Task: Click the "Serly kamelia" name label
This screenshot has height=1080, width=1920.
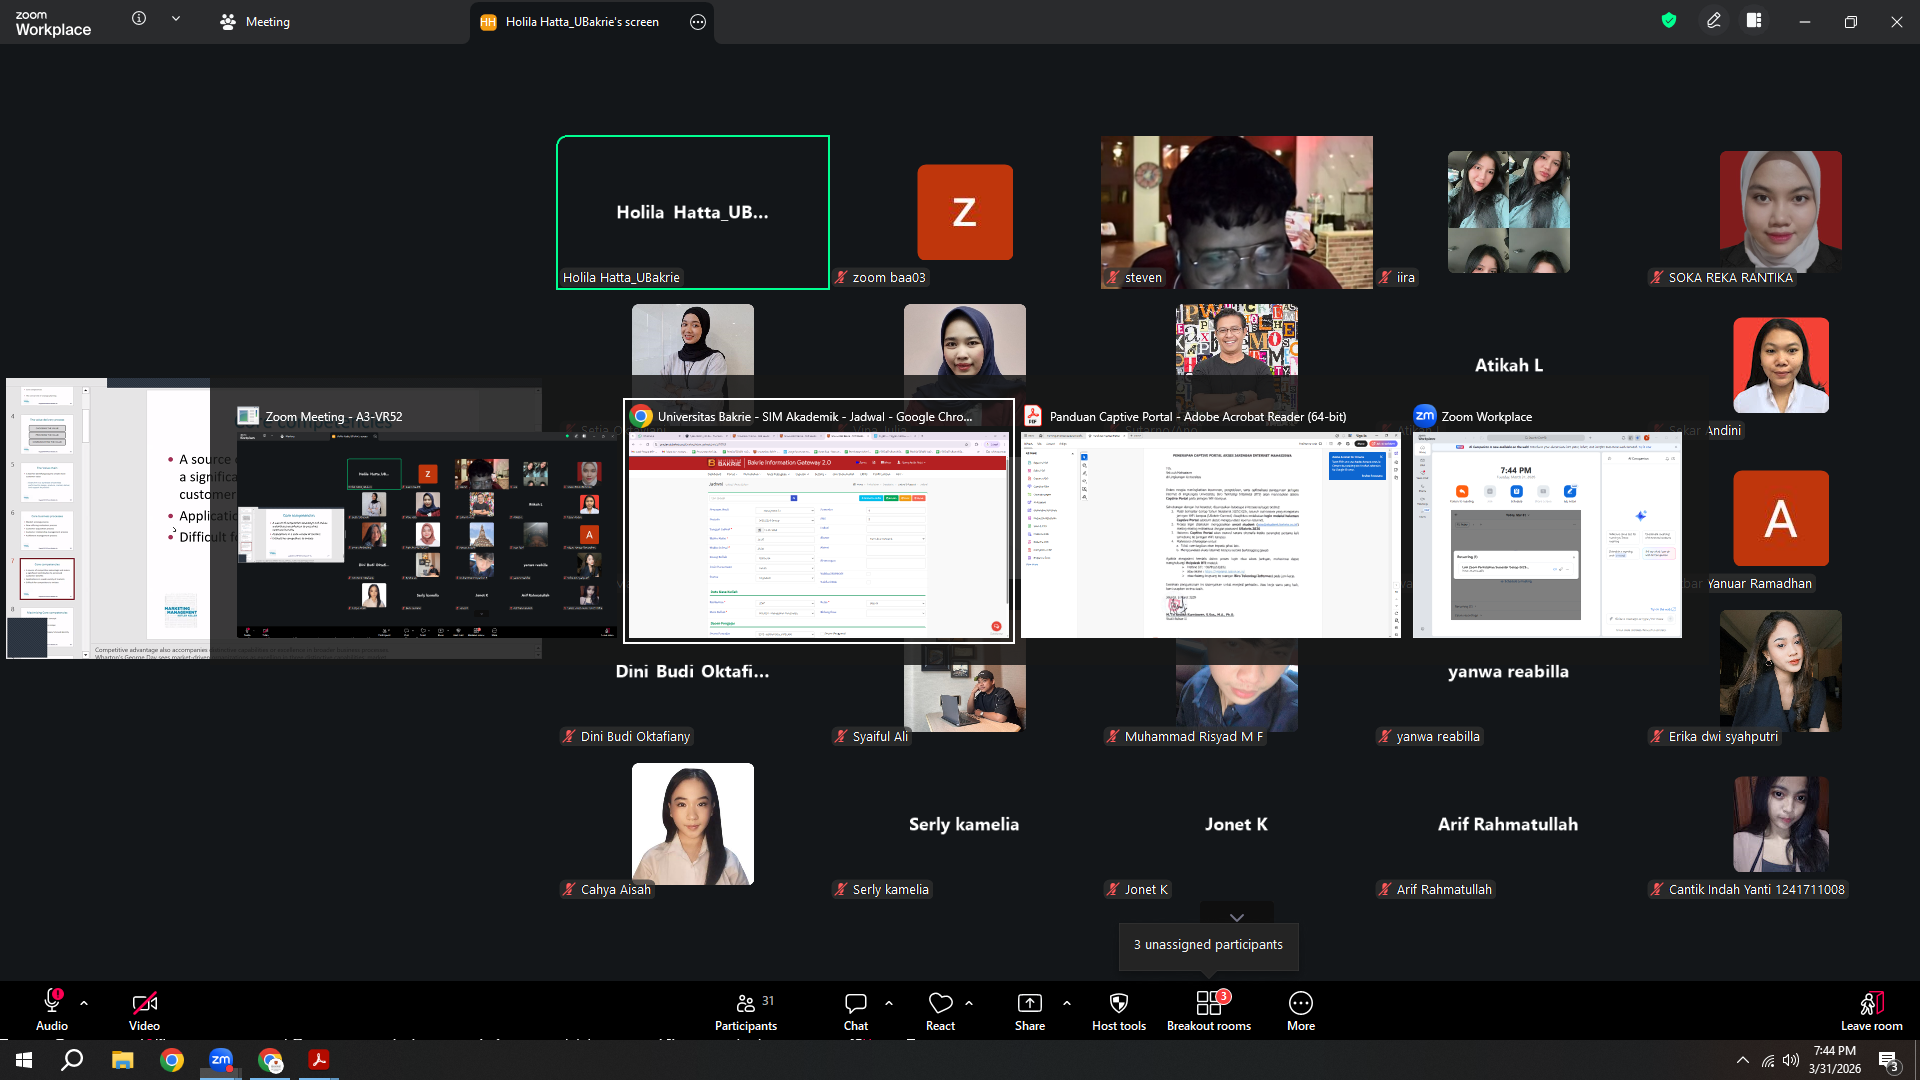Action: (x=891, y=890)
